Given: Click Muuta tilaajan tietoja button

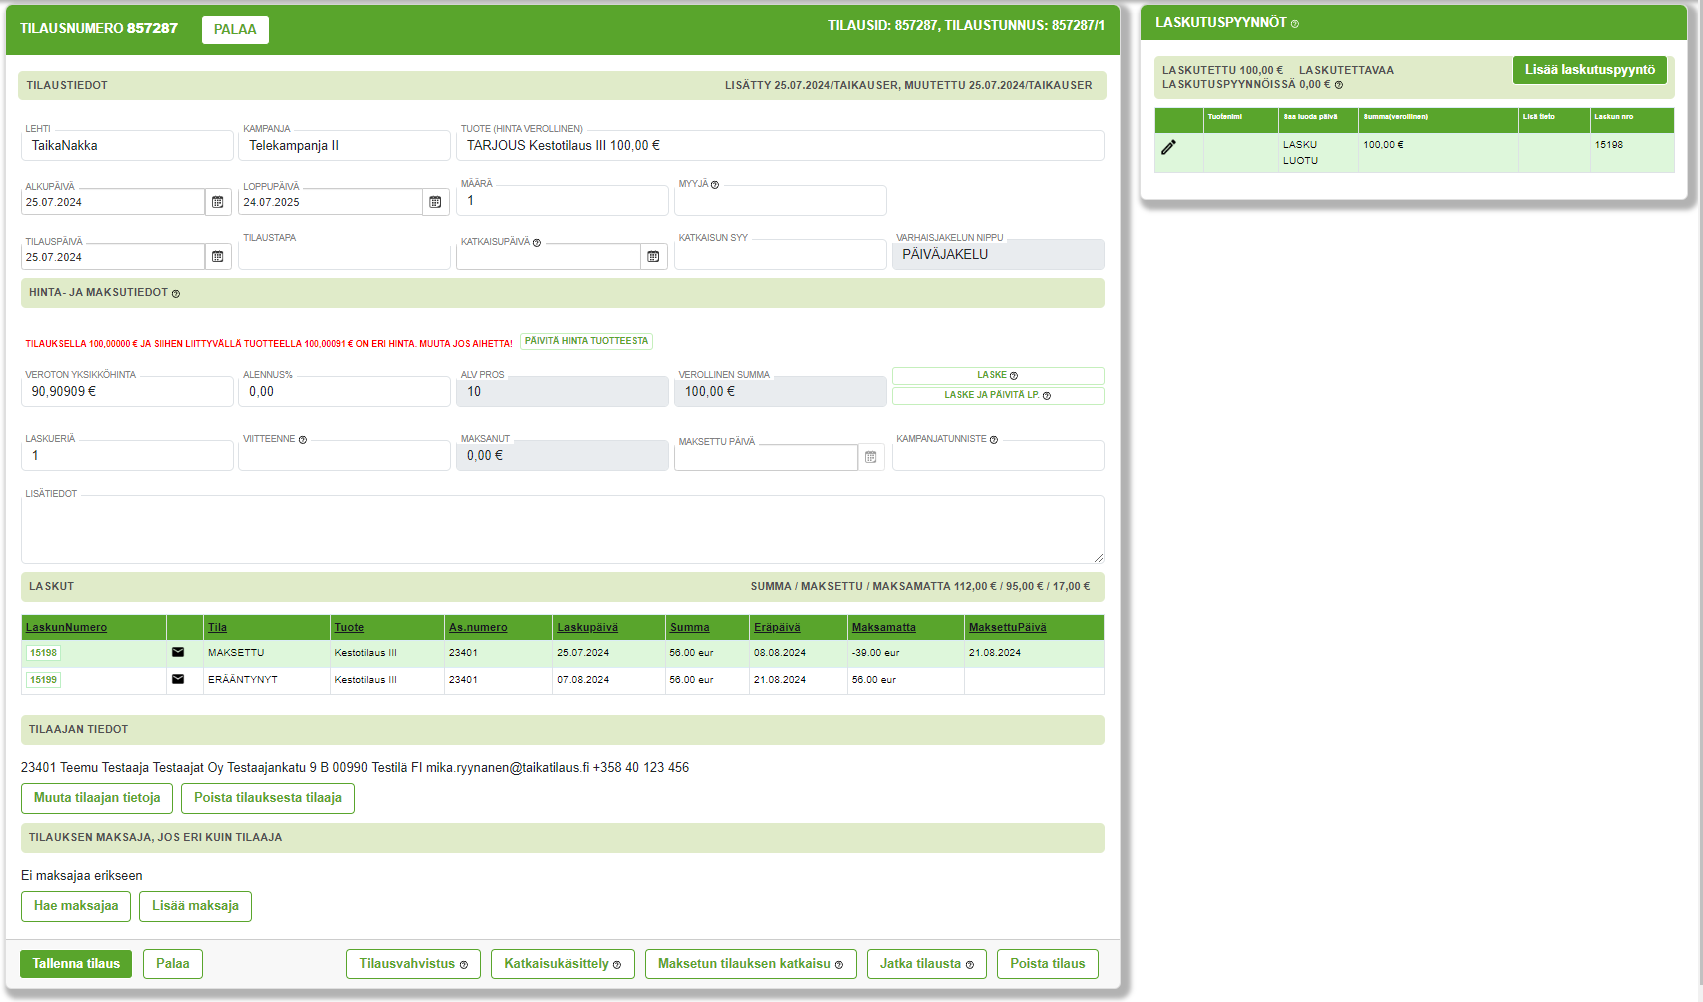Looking at the screenshot, I should (97, 798).
